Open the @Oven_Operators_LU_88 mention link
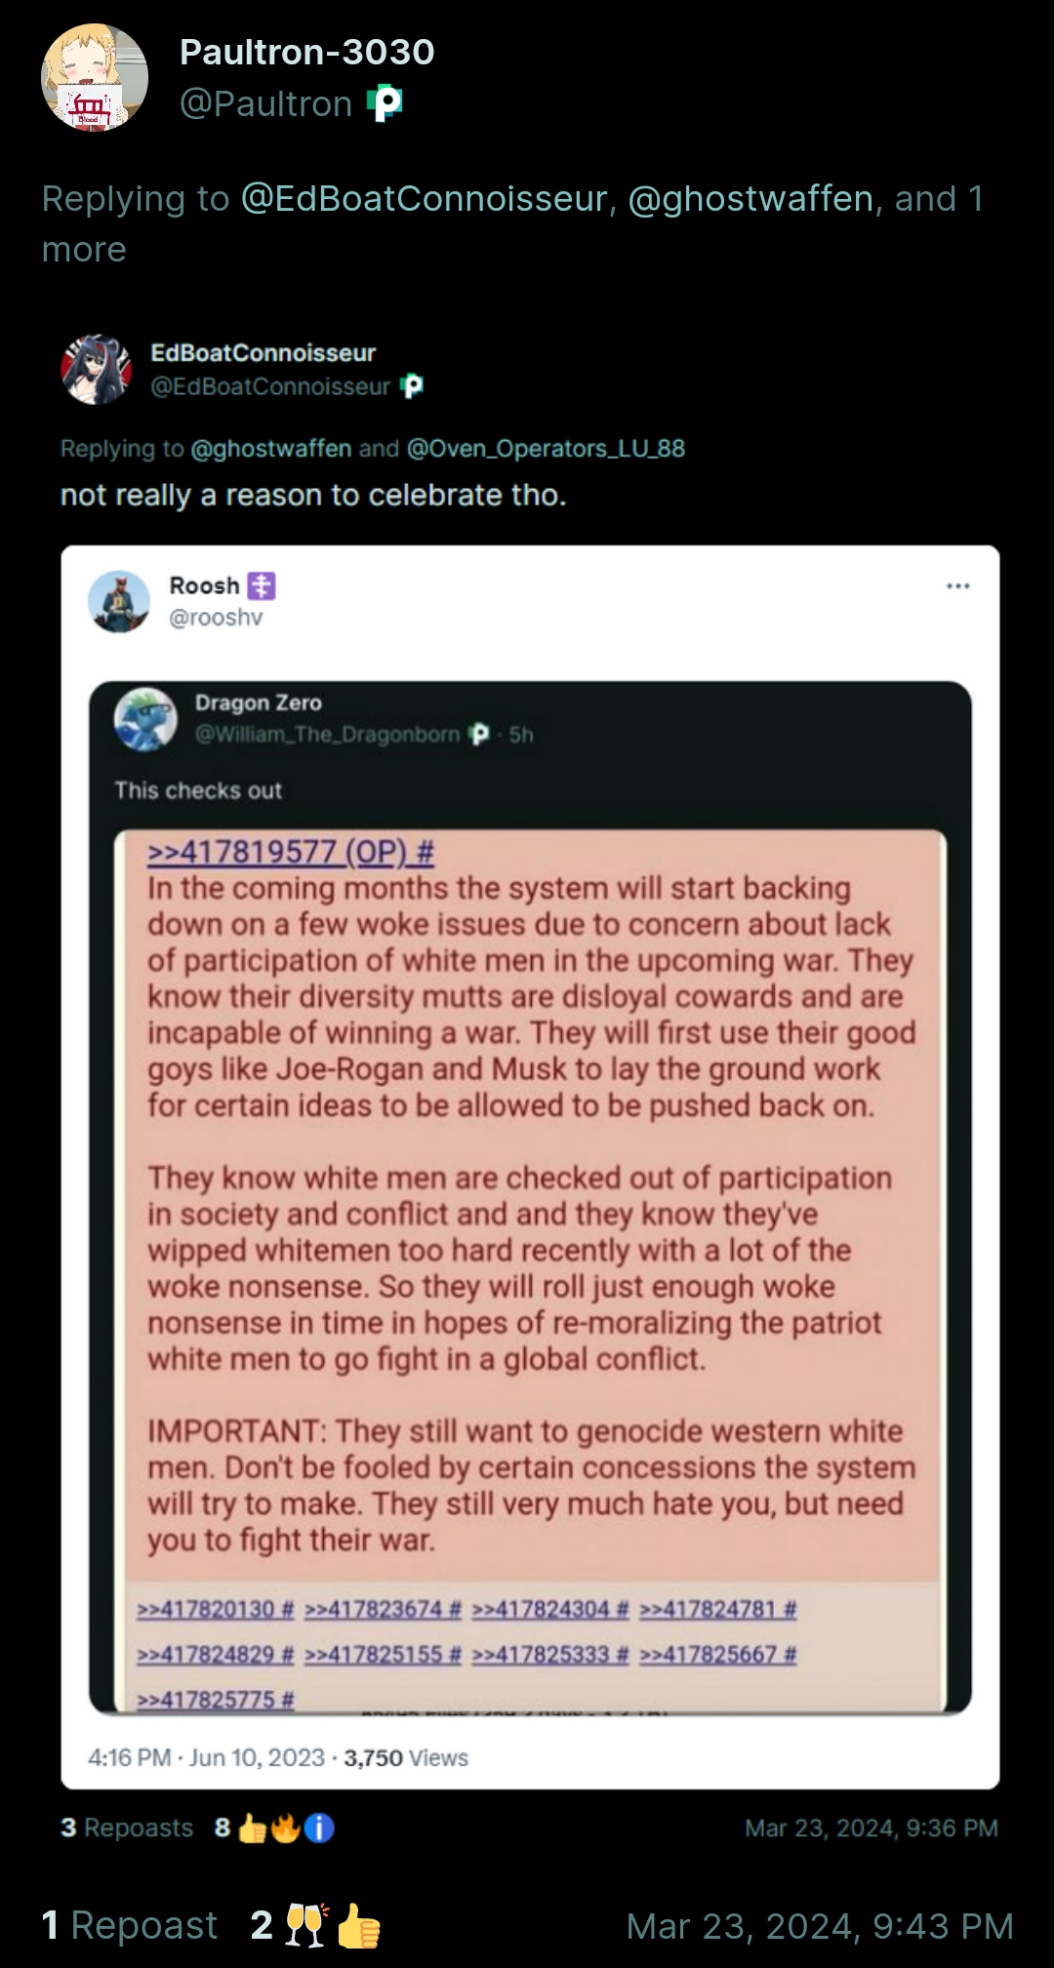The height and width of the screenshot is (1968, 1054). click(546, 448)
